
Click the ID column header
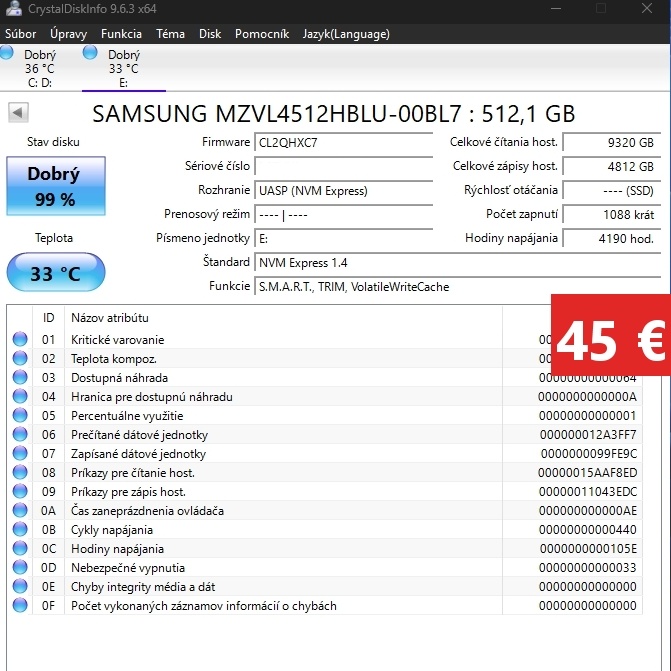tap(48, 318)
